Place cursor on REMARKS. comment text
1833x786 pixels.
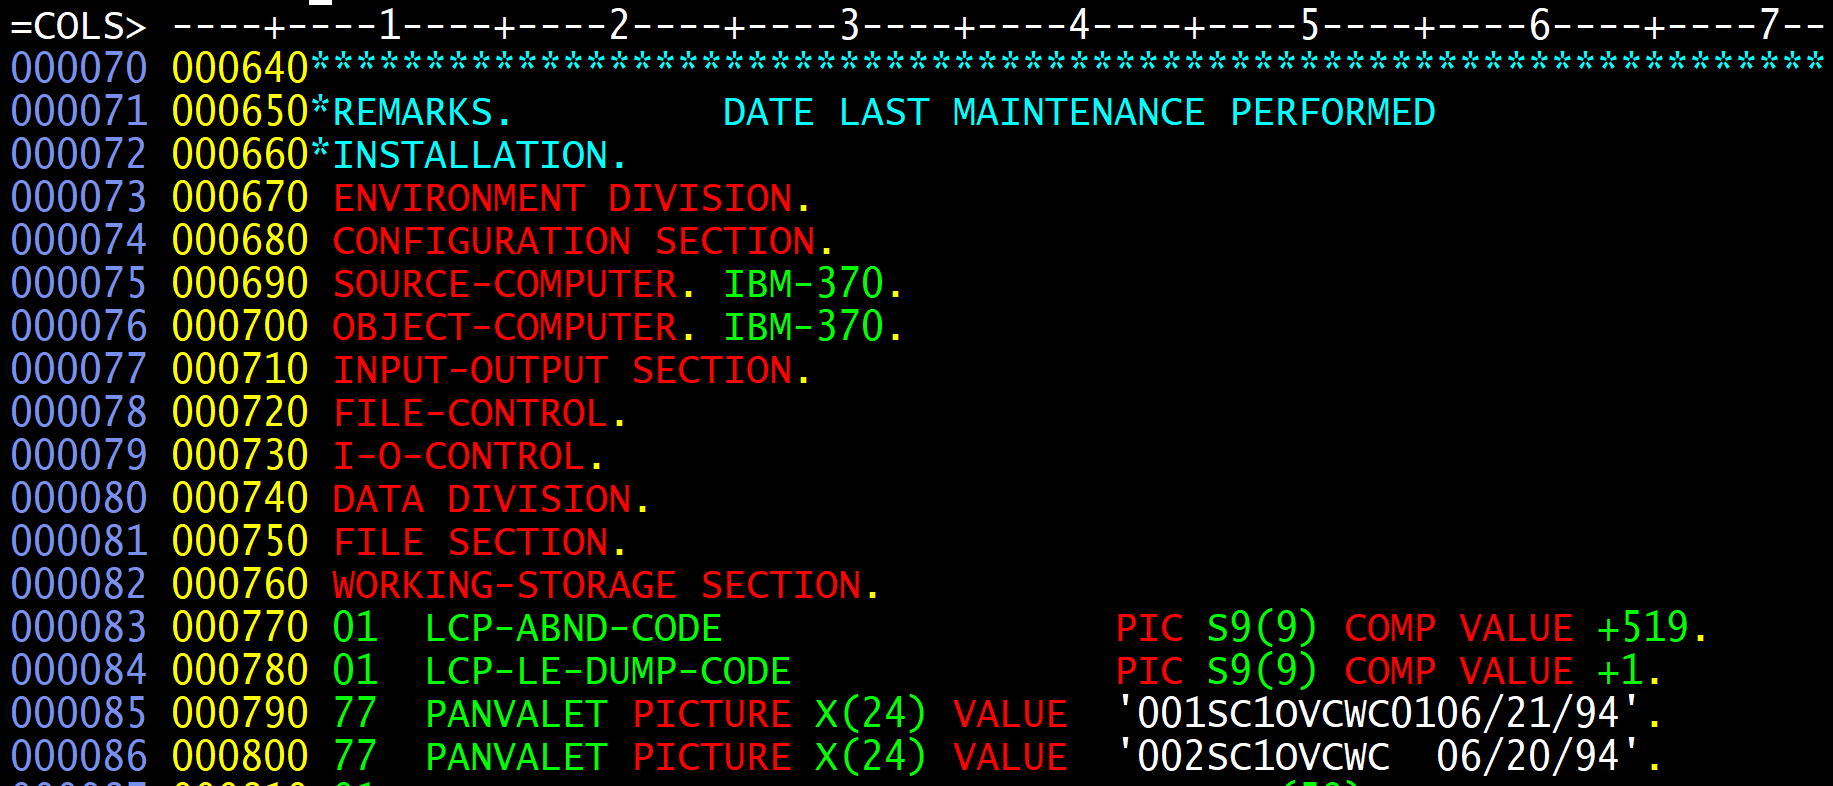(x=422, y=112)
